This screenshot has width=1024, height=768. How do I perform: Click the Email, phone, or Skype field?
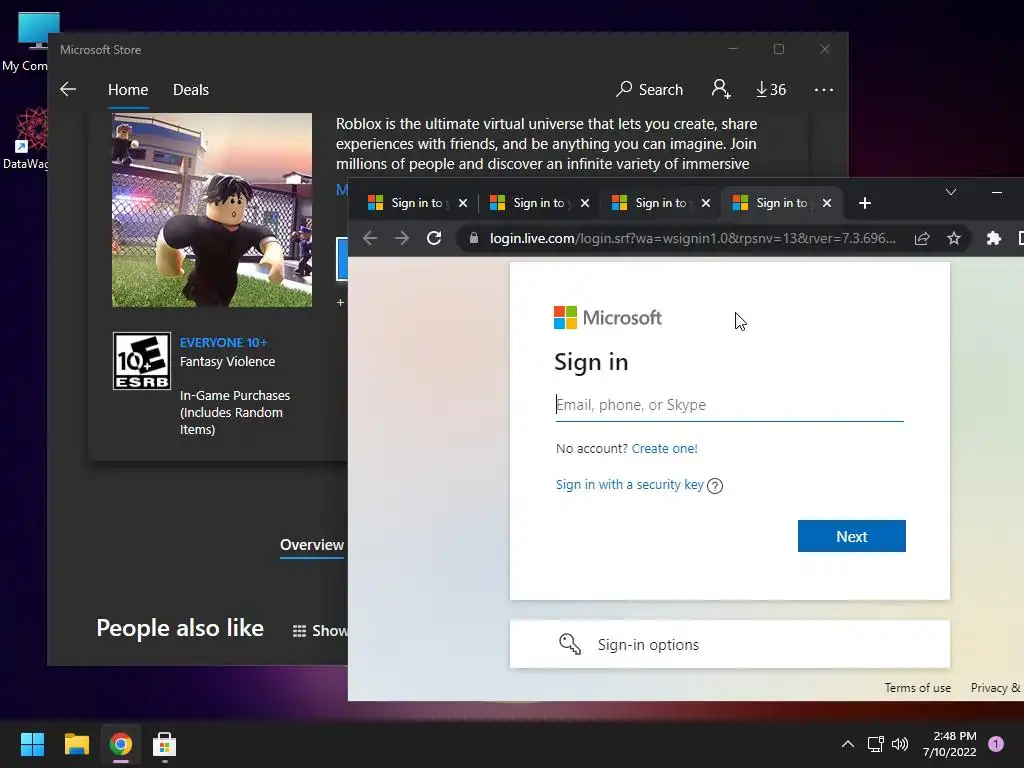pyautogui.click(x=729, y=405)
